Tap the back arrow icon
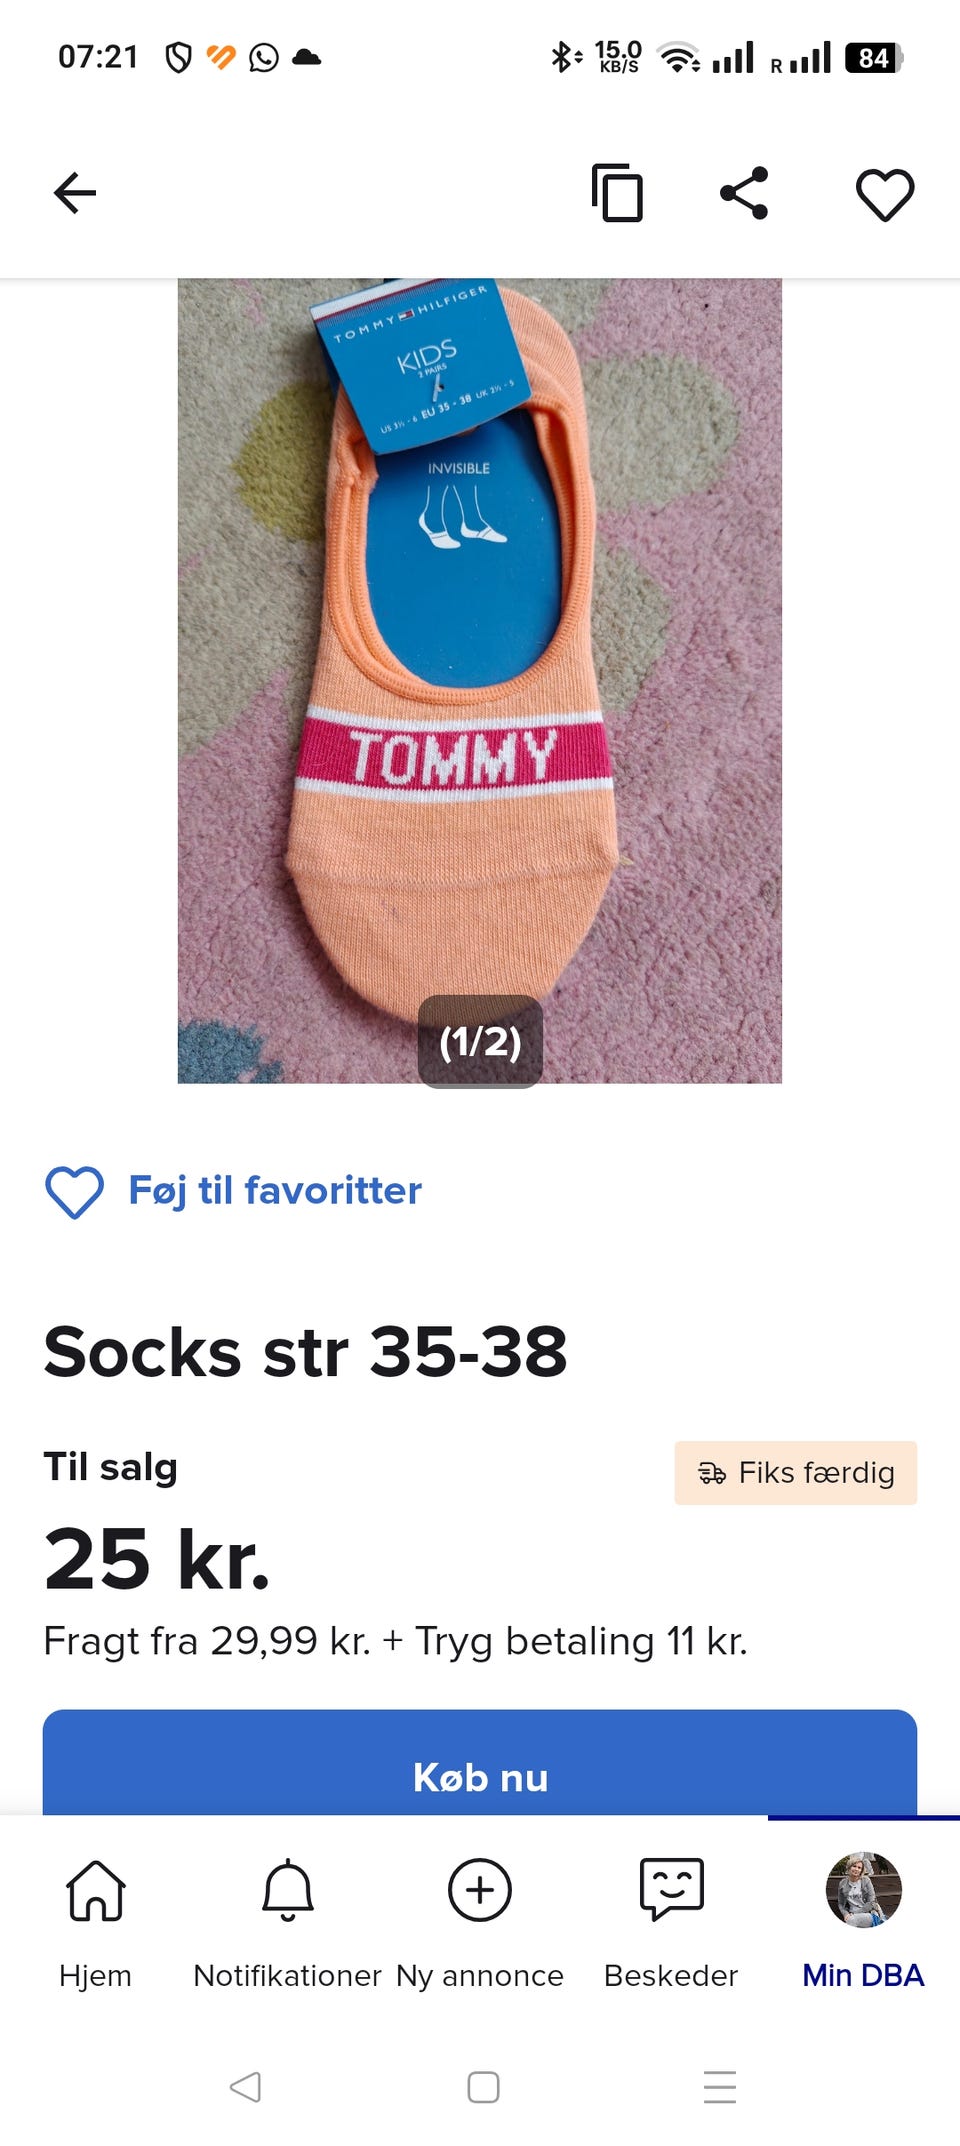Viewport: 960px width, 2146px height. (75, 193)
